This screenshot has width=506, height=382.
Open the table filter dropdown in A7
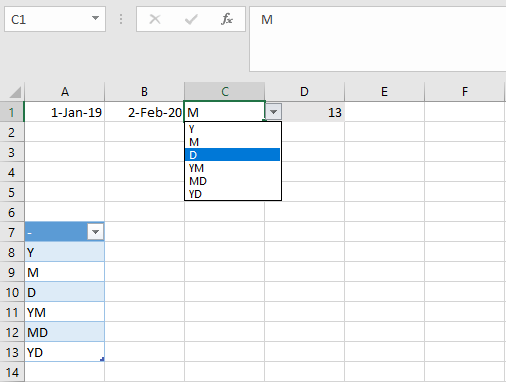click(x=95, y=232)
